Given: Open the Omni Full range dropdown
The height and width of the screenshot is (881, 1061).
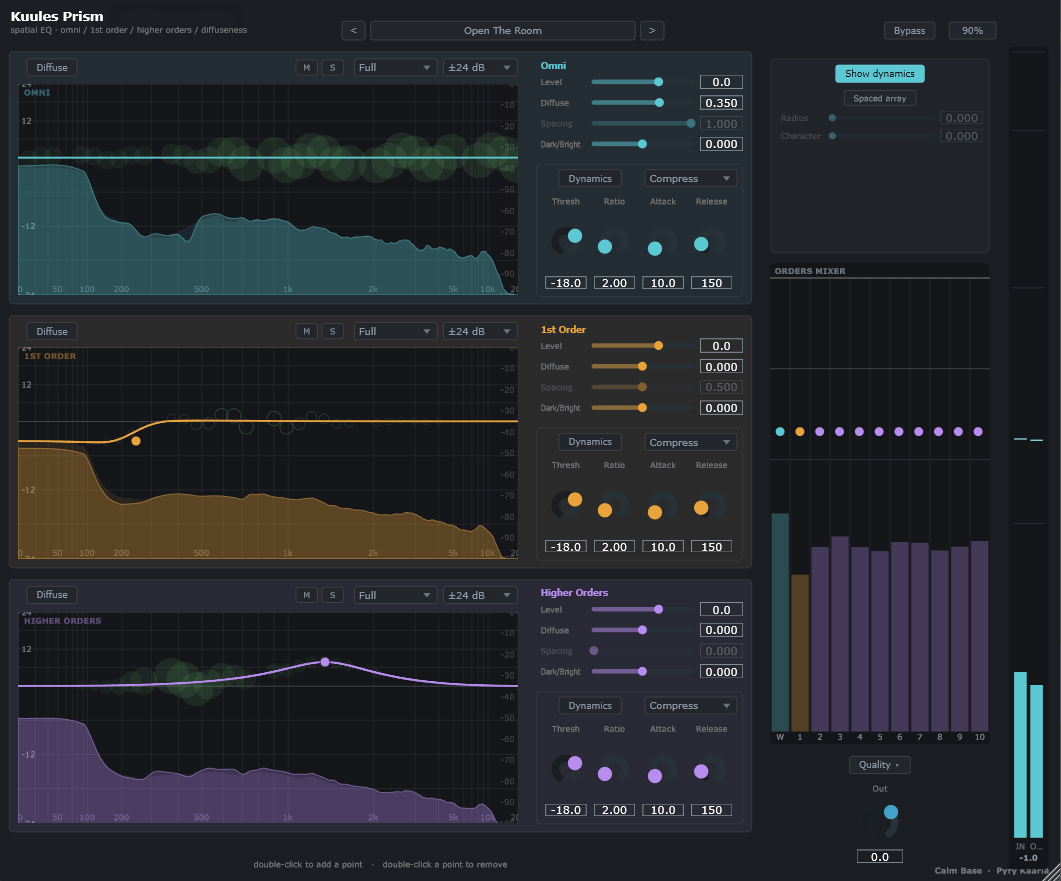Looking at the screenshot, I should click(394, 68).
